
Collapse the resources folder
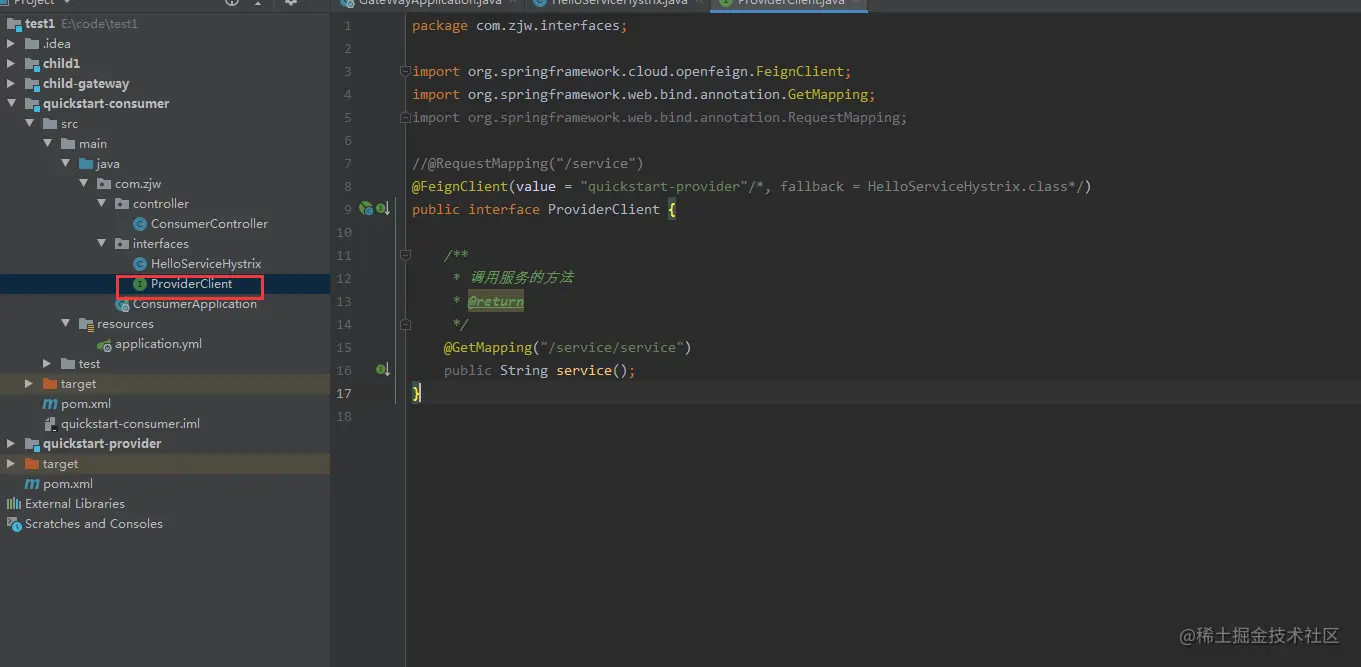click(66, 324)
